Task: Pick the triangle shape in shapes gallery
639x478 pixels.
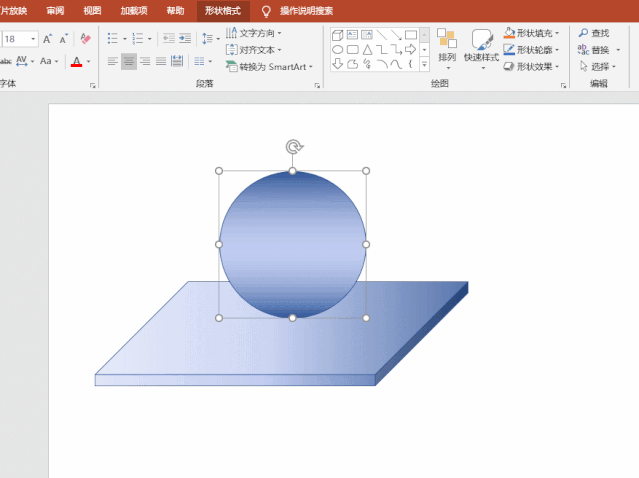Action: [367, 49]
